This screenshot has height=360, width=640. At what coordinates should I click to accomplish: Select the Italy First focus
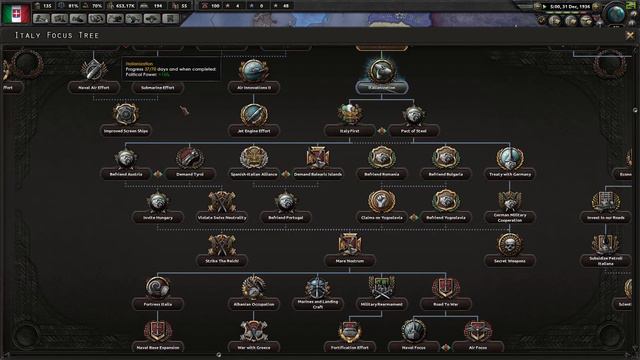[350, 120]
